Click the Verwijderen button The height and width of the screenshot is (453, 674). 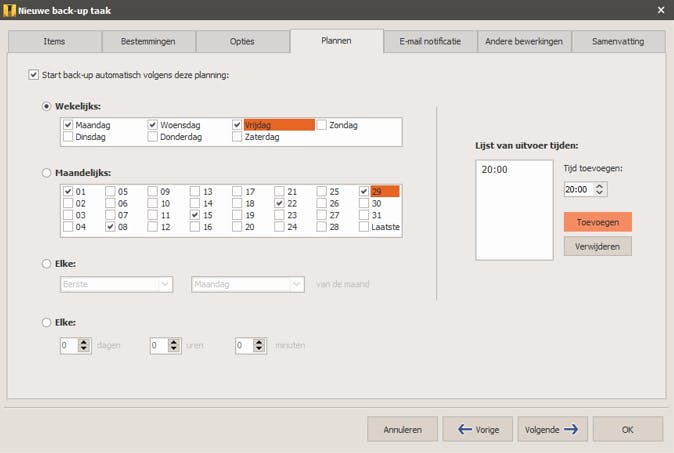click(598, 246)
